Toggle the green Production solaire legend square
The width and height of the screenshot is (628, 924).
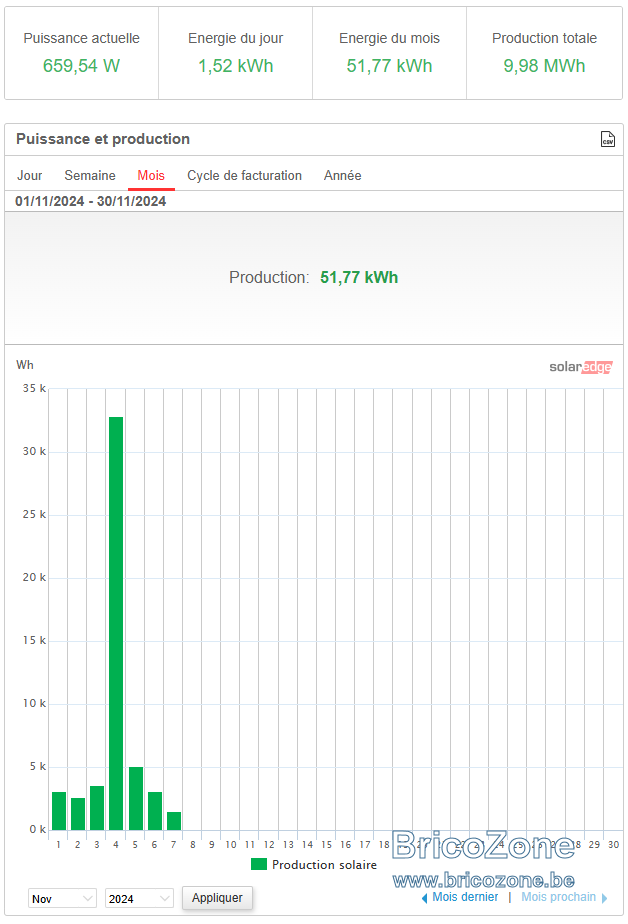click(x=259, y=864)
